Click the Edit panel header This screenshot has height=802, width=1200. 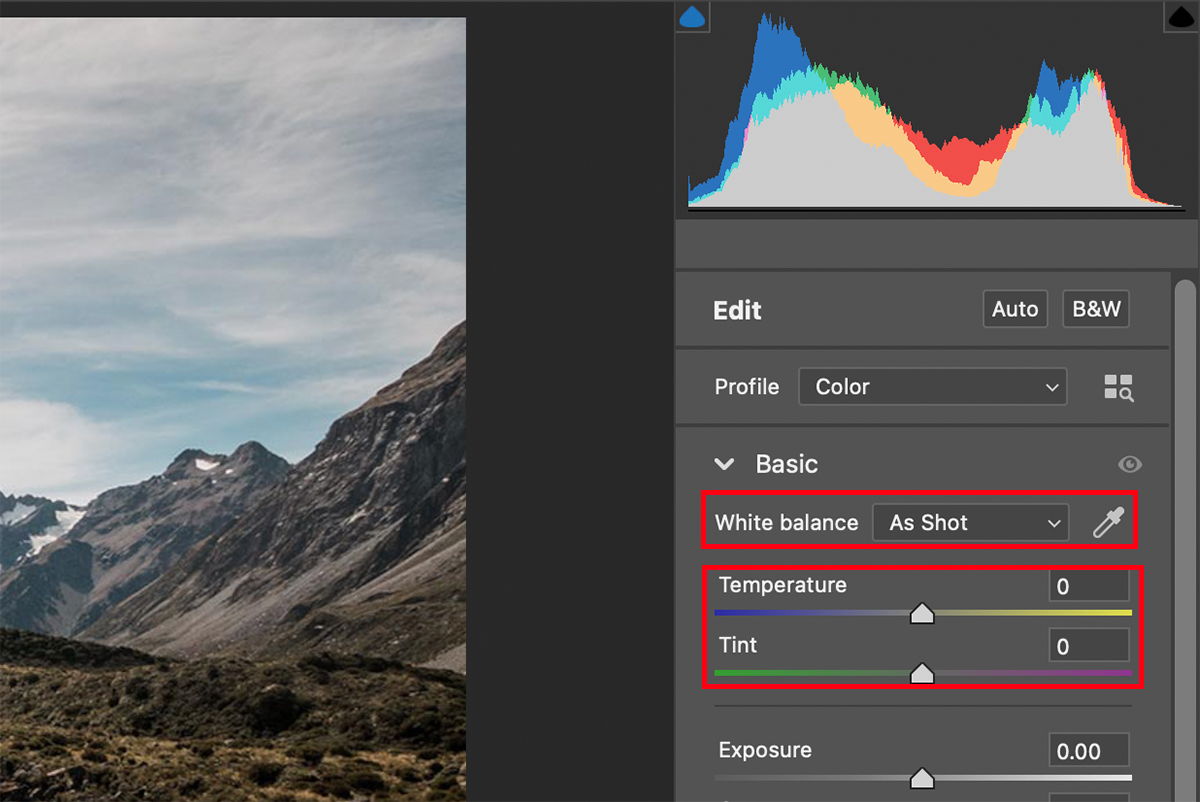point(737,310)
